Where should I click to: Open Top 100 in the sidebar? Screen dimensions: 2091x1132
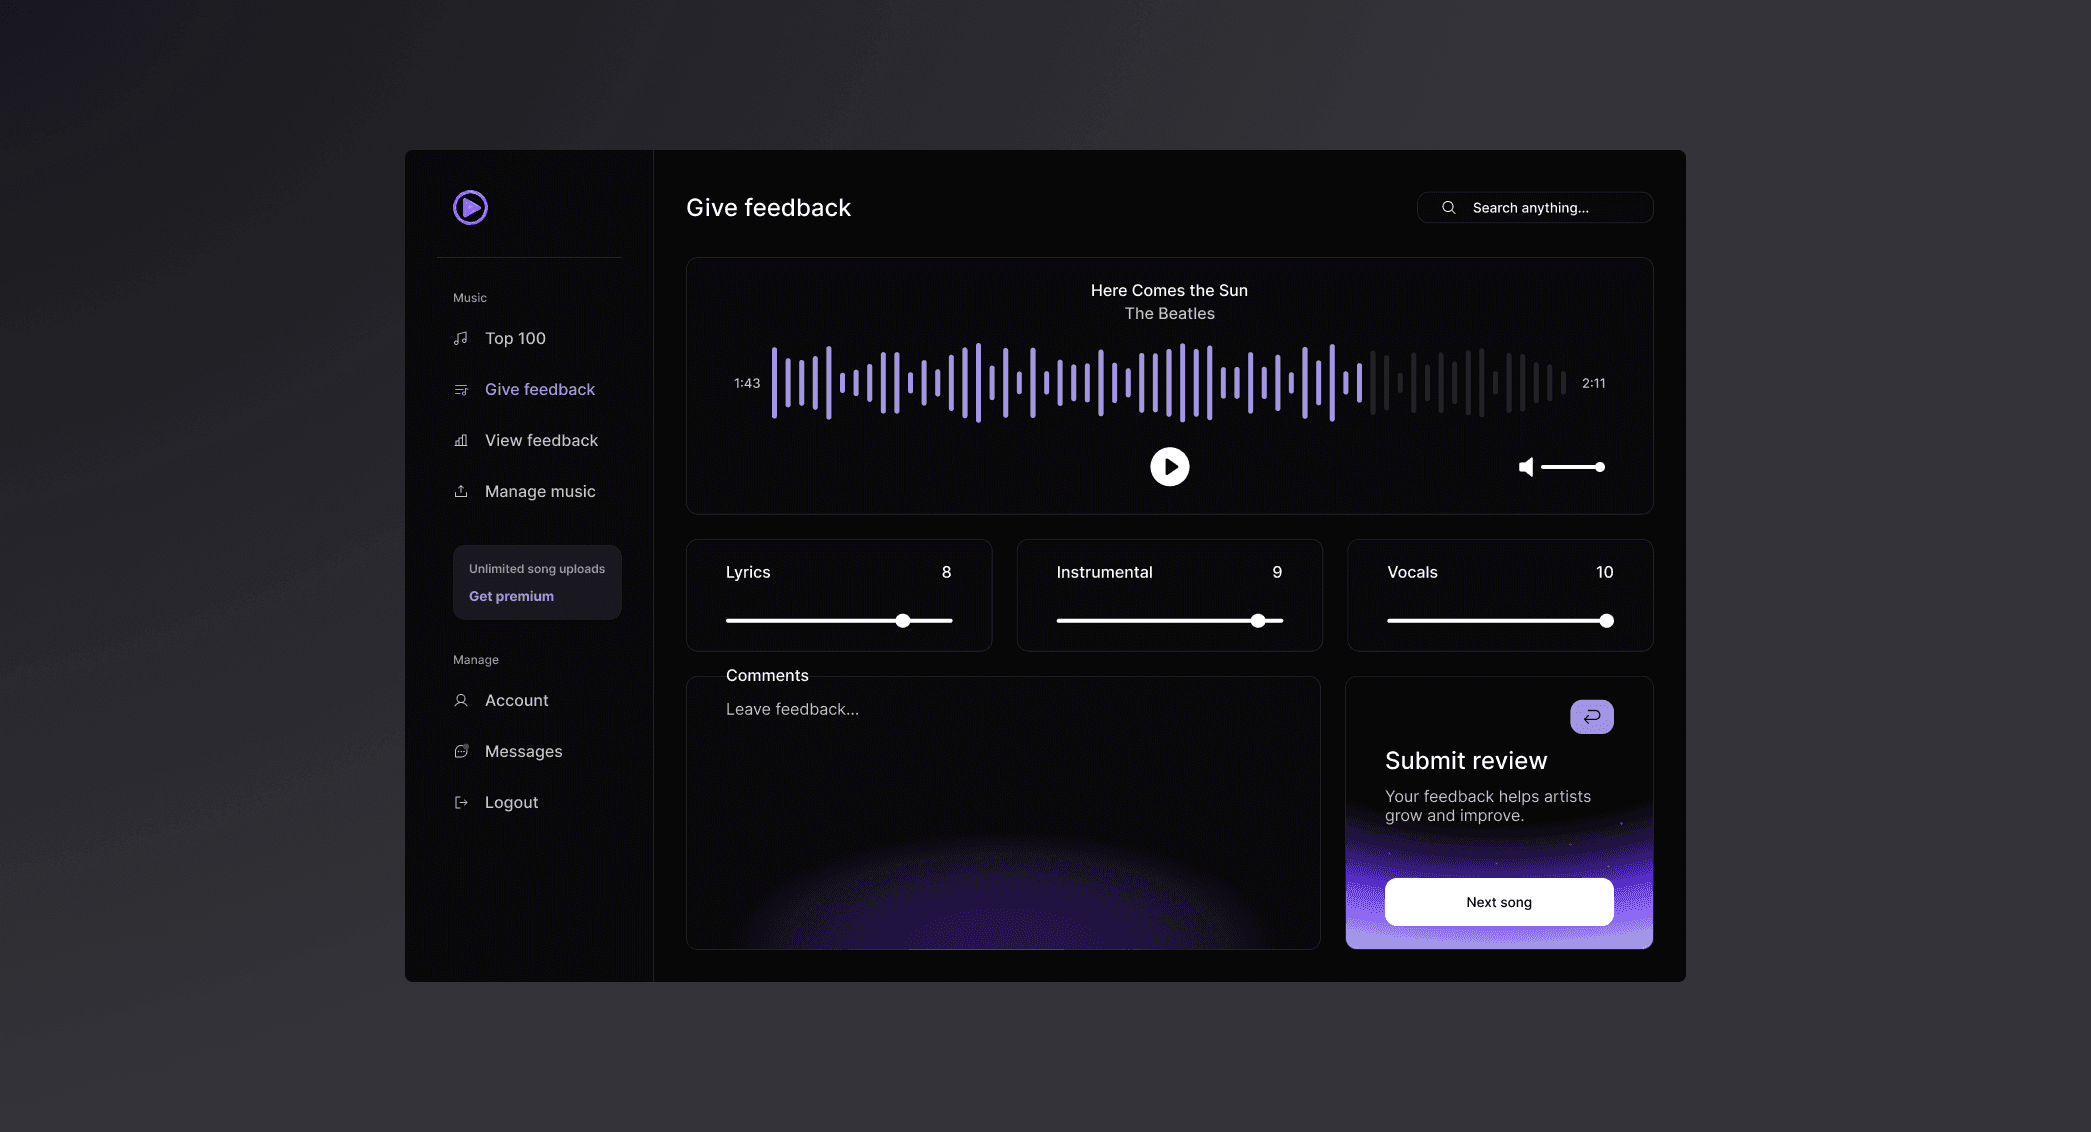click(515, 338)
